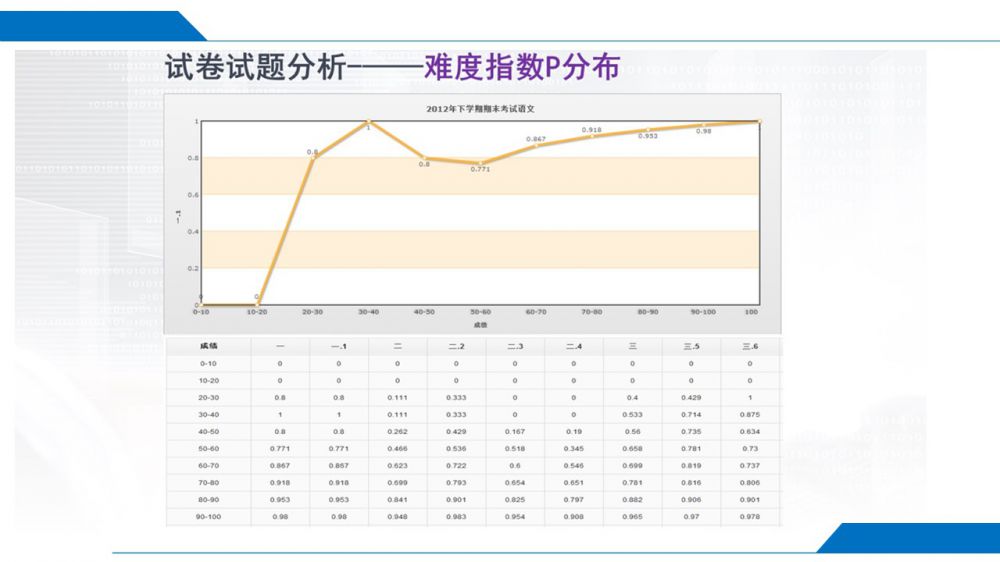Select the peak data point above 30-40

369,122
